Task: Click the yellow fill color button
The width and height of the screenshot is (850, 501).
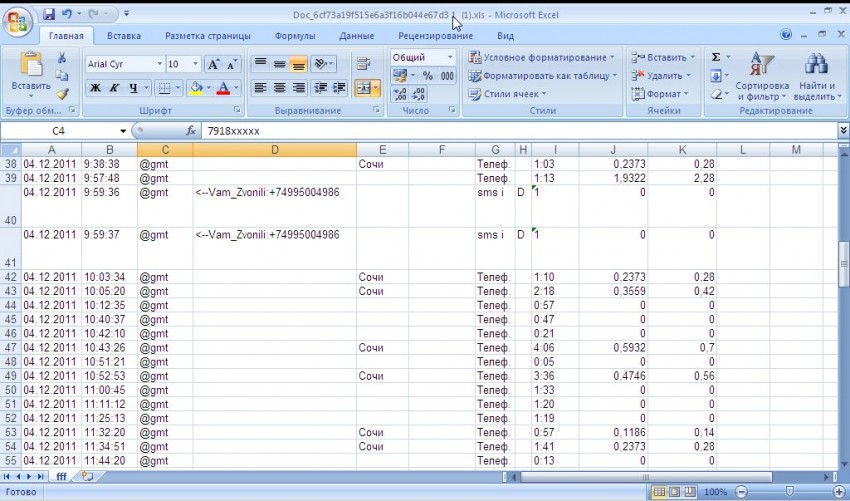Action: [196, 88]
